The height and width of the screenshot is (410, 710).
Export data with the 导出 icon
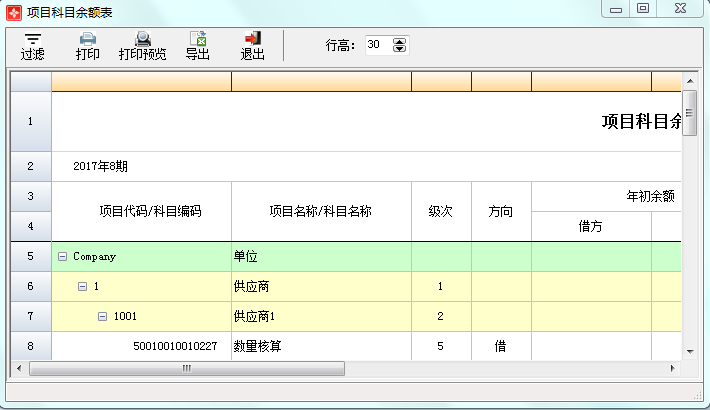(x=198, y=46)
